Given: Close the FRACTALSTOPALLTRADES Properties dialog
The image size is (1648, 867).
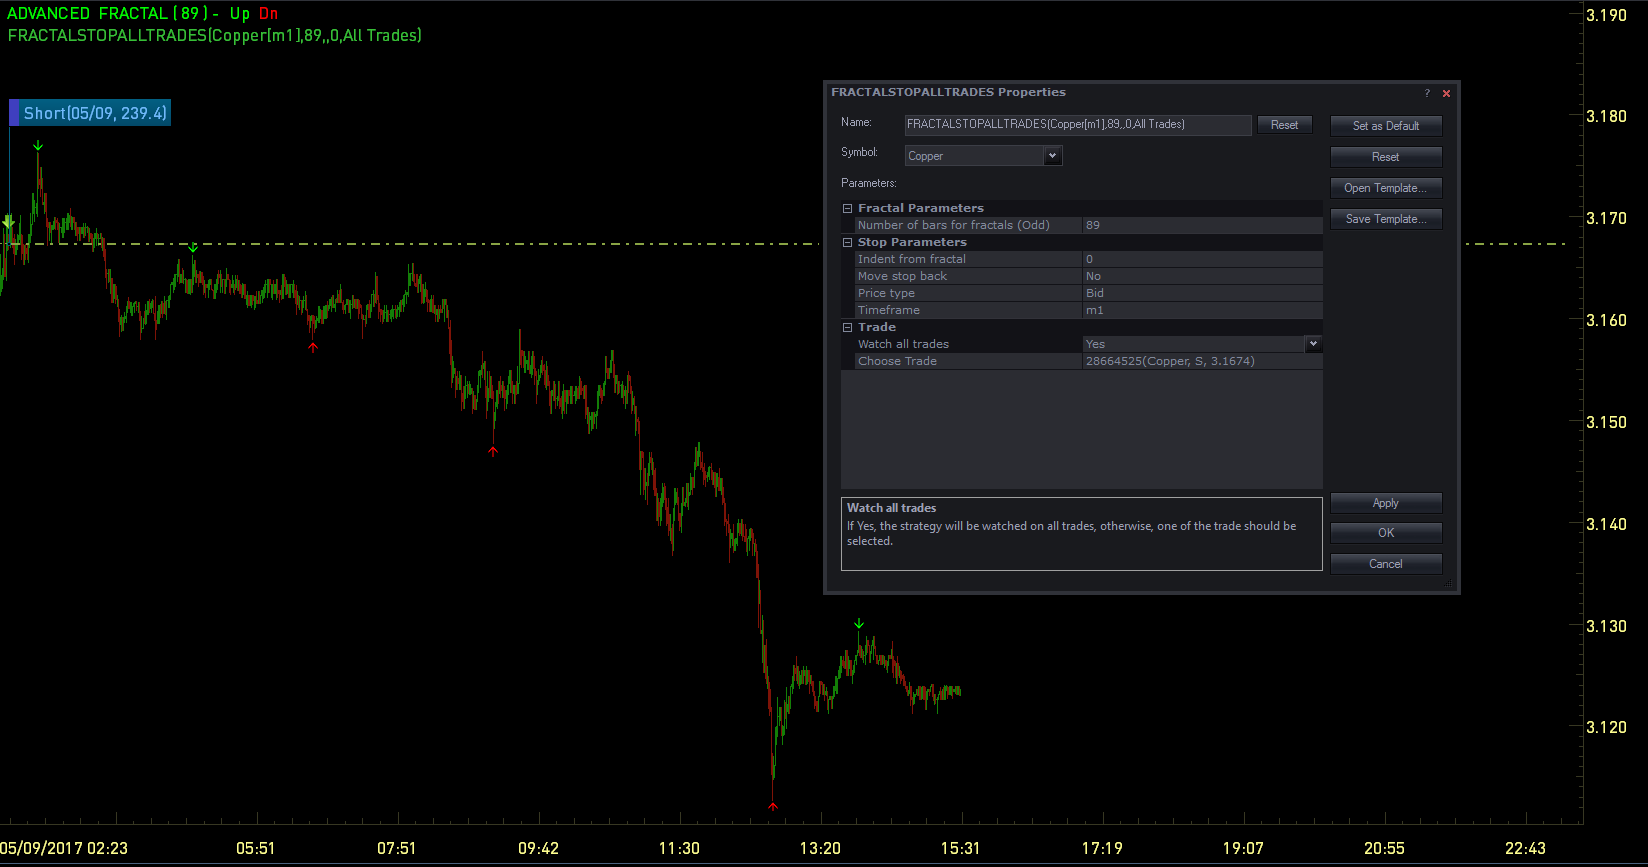Looking at the screenshot, I should [x=1446, y=93].
